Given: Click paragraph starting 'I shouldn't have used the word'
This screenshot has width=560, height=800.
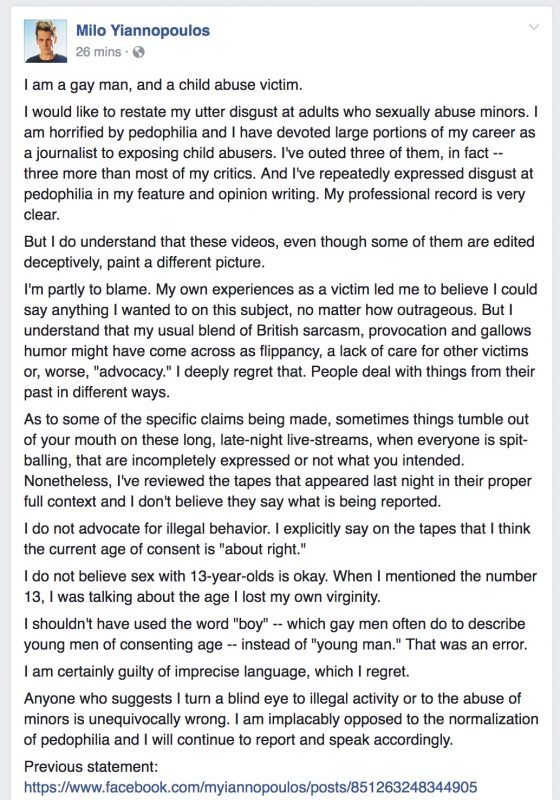Looking at the screenshot, I should [x=275, y=634].
